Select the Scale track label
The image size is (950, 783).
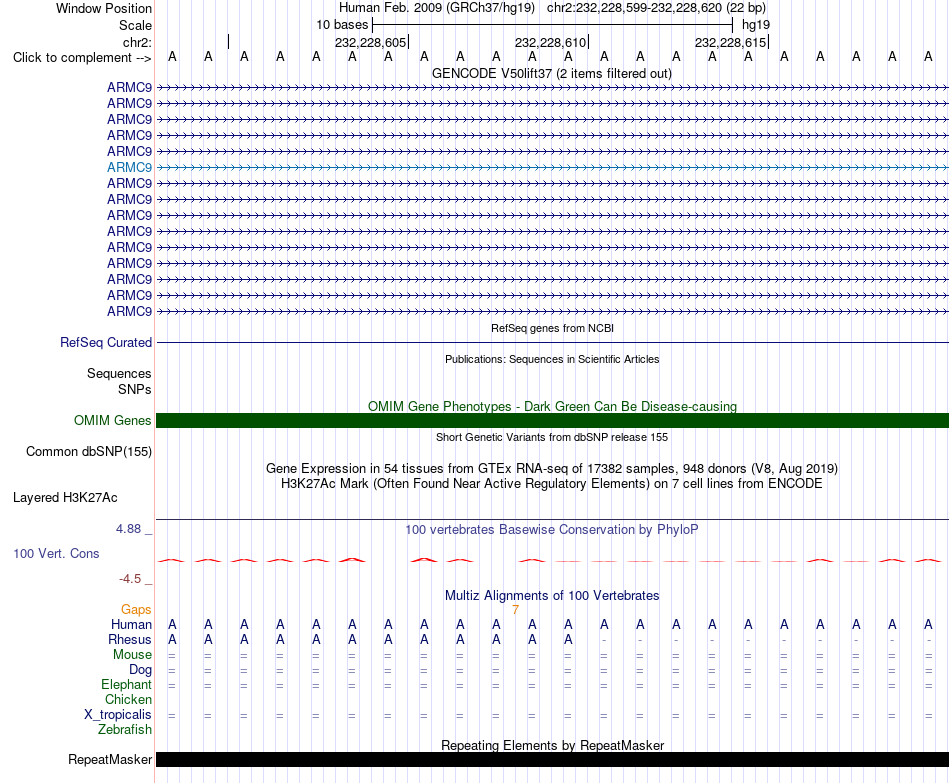(135, 25)
